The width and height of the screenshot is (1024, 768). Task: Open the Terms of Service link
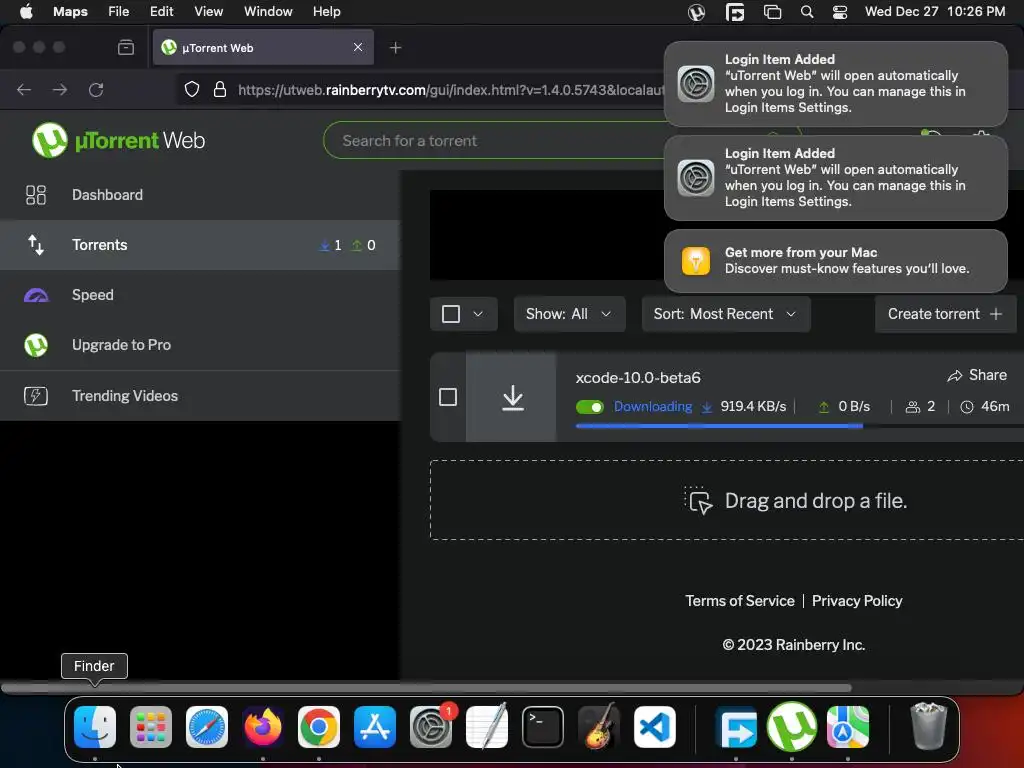tap(740, 601)
